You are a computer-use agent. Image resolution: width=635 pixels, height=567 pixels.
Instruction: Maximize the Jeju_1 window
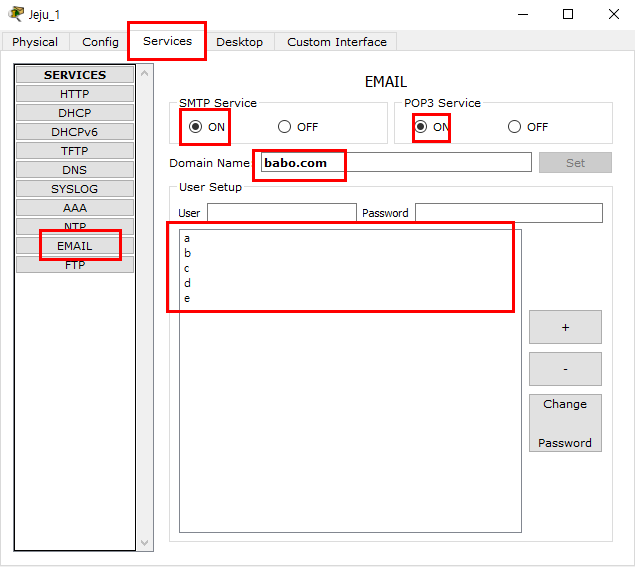pyautogui.click(x=568, y=15)
